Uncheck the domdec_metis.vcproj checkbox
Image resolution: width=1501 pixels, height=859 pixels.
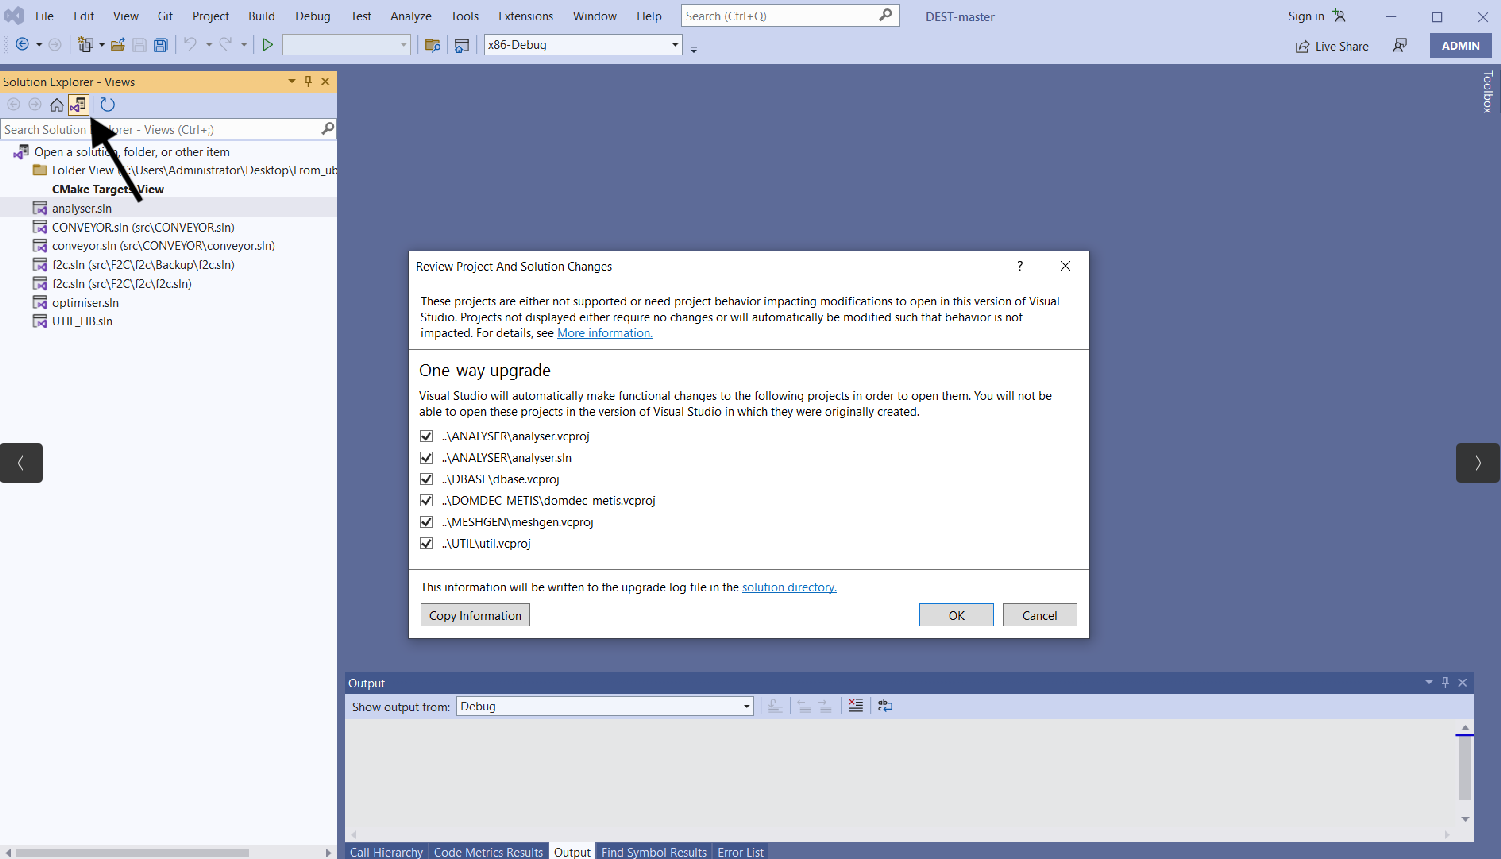click(427, 501)
